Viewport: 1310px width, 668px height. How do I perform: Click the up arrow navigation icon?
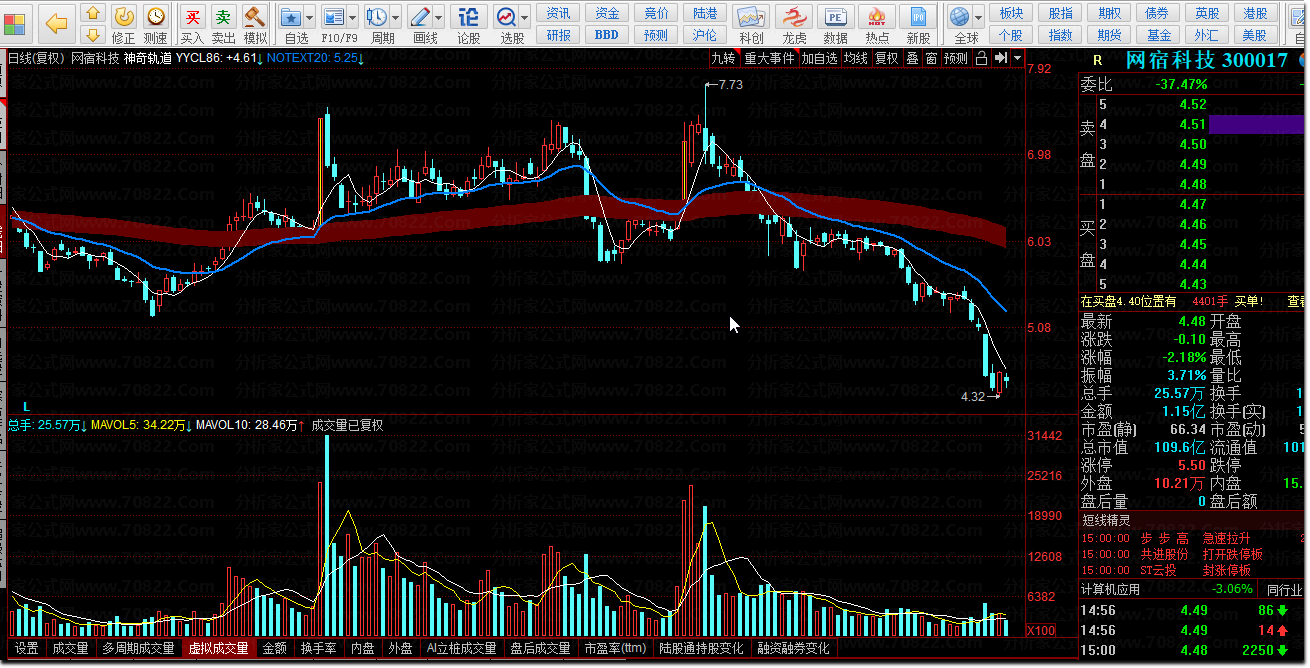point(92,14)
